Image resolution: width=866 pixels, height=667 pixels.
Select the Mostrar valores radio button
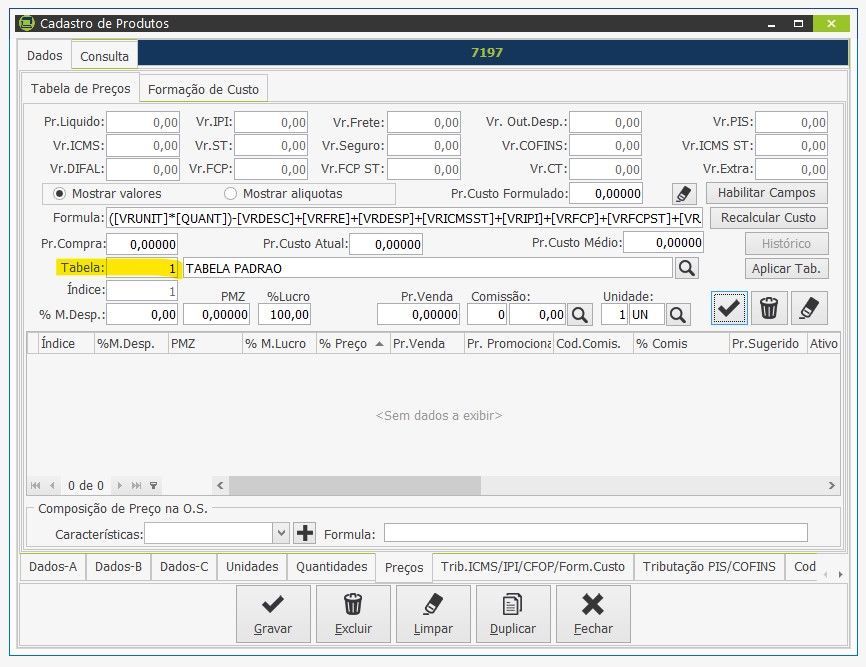point(59,193)
